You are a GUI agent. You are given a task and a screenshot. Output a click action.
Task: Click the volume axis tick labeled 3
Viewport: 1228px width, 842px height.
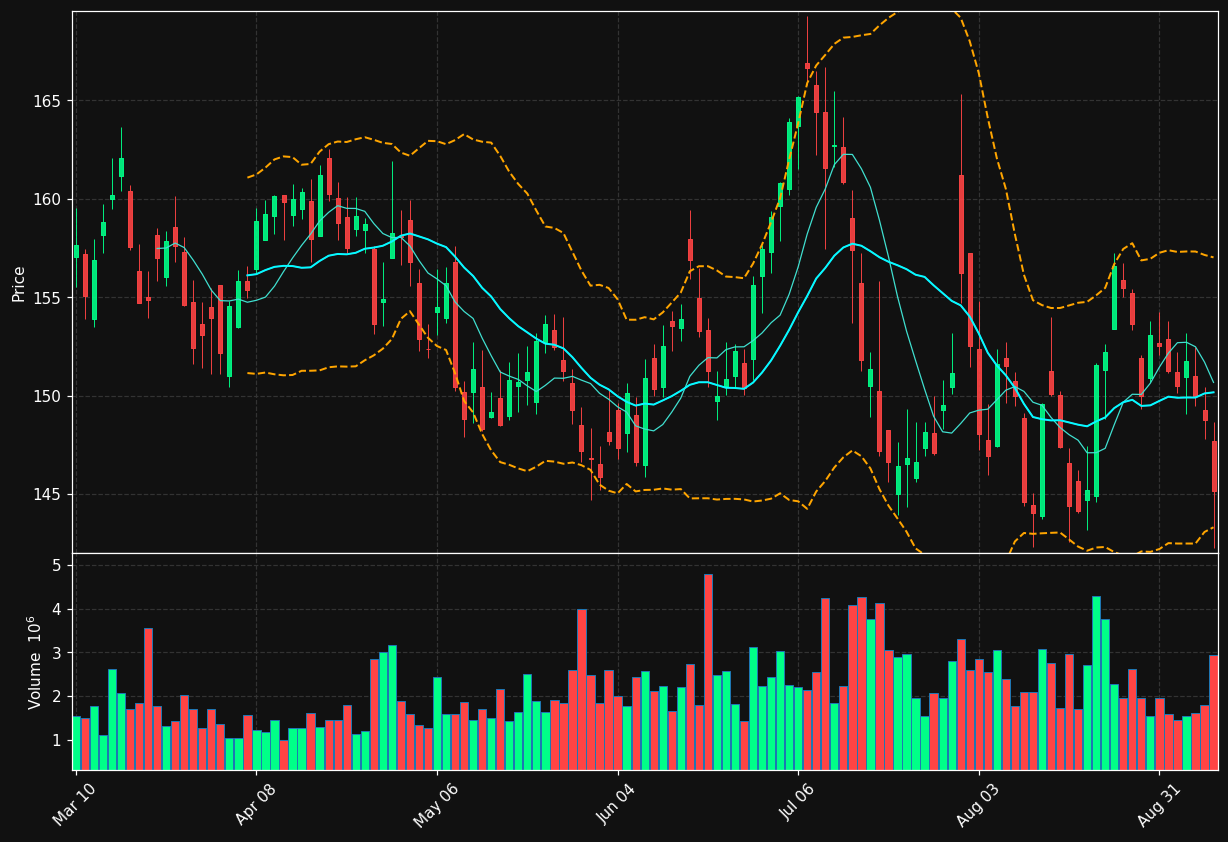57,653
